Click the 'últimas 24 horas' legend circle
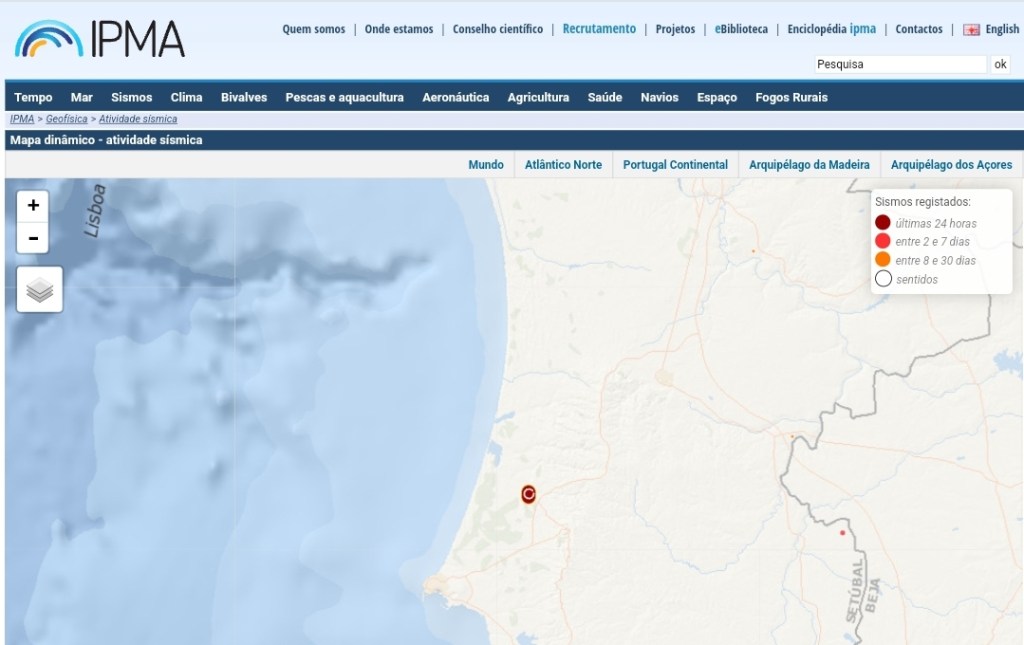The image size is (1024, 645). 883,223
